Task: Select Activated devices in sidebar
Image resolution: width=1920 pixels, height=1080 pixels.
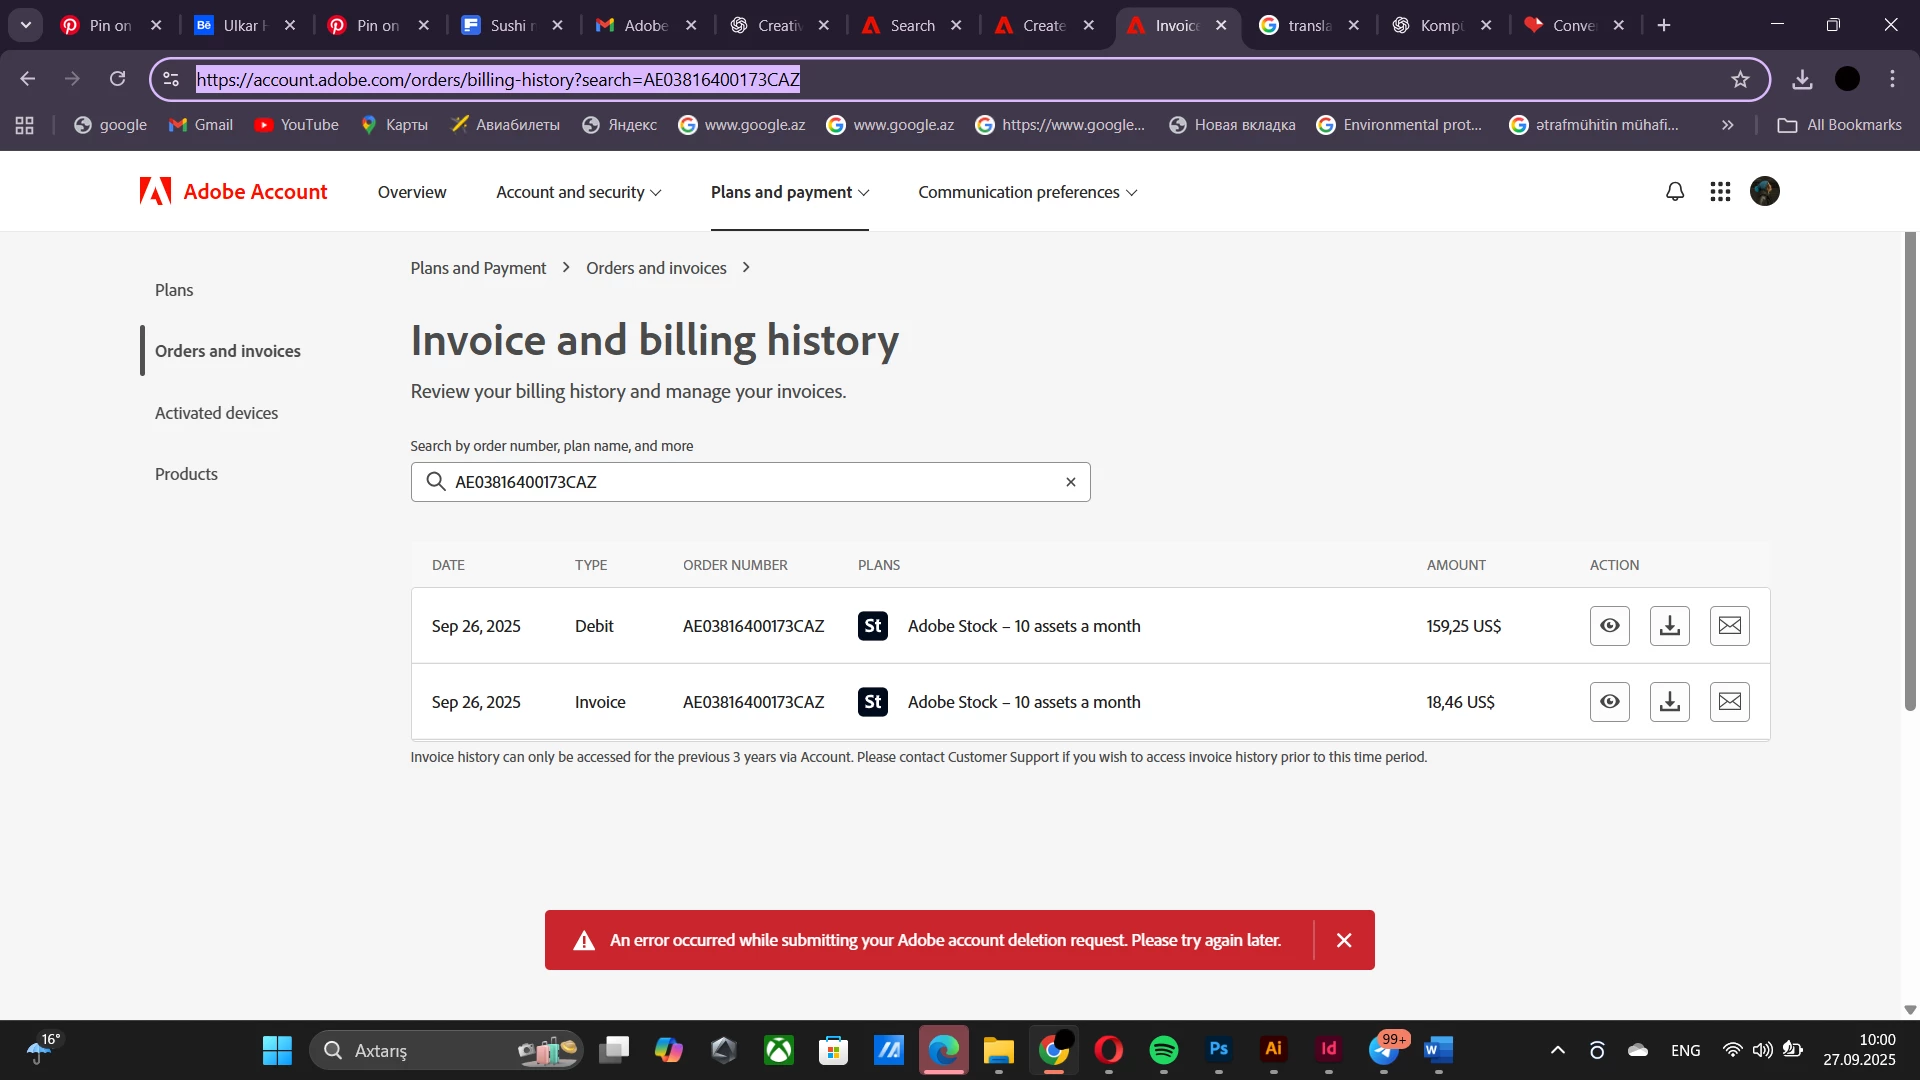Action: coord(216,413)
